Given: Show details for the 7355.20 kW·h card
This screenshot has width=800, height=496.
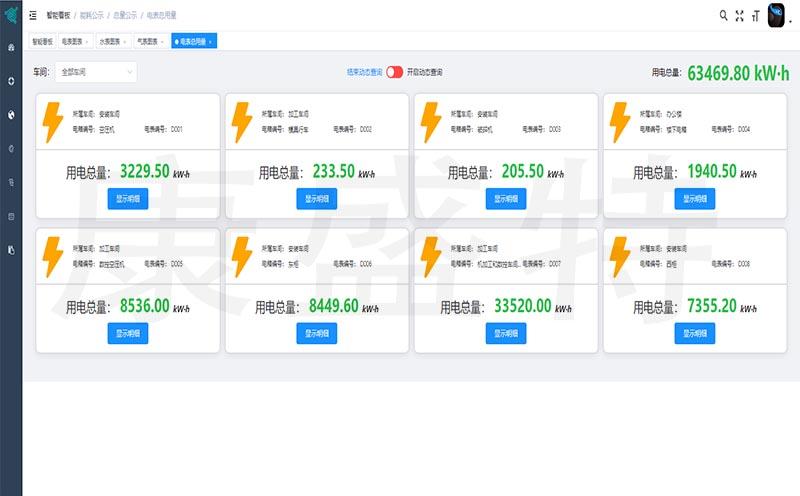Looking at the screenshot, I should [x=695, y=333].
